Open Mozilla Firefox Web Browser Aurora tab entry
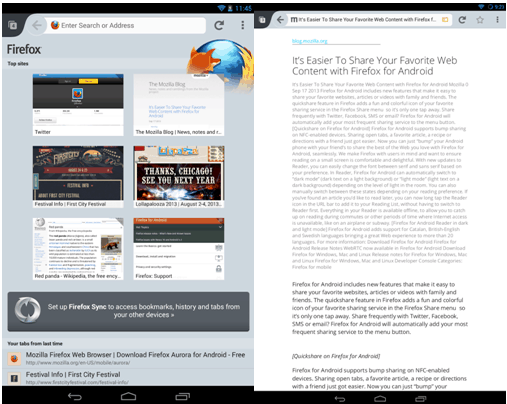Screen dimensions: 507x404 coord(128,358)
